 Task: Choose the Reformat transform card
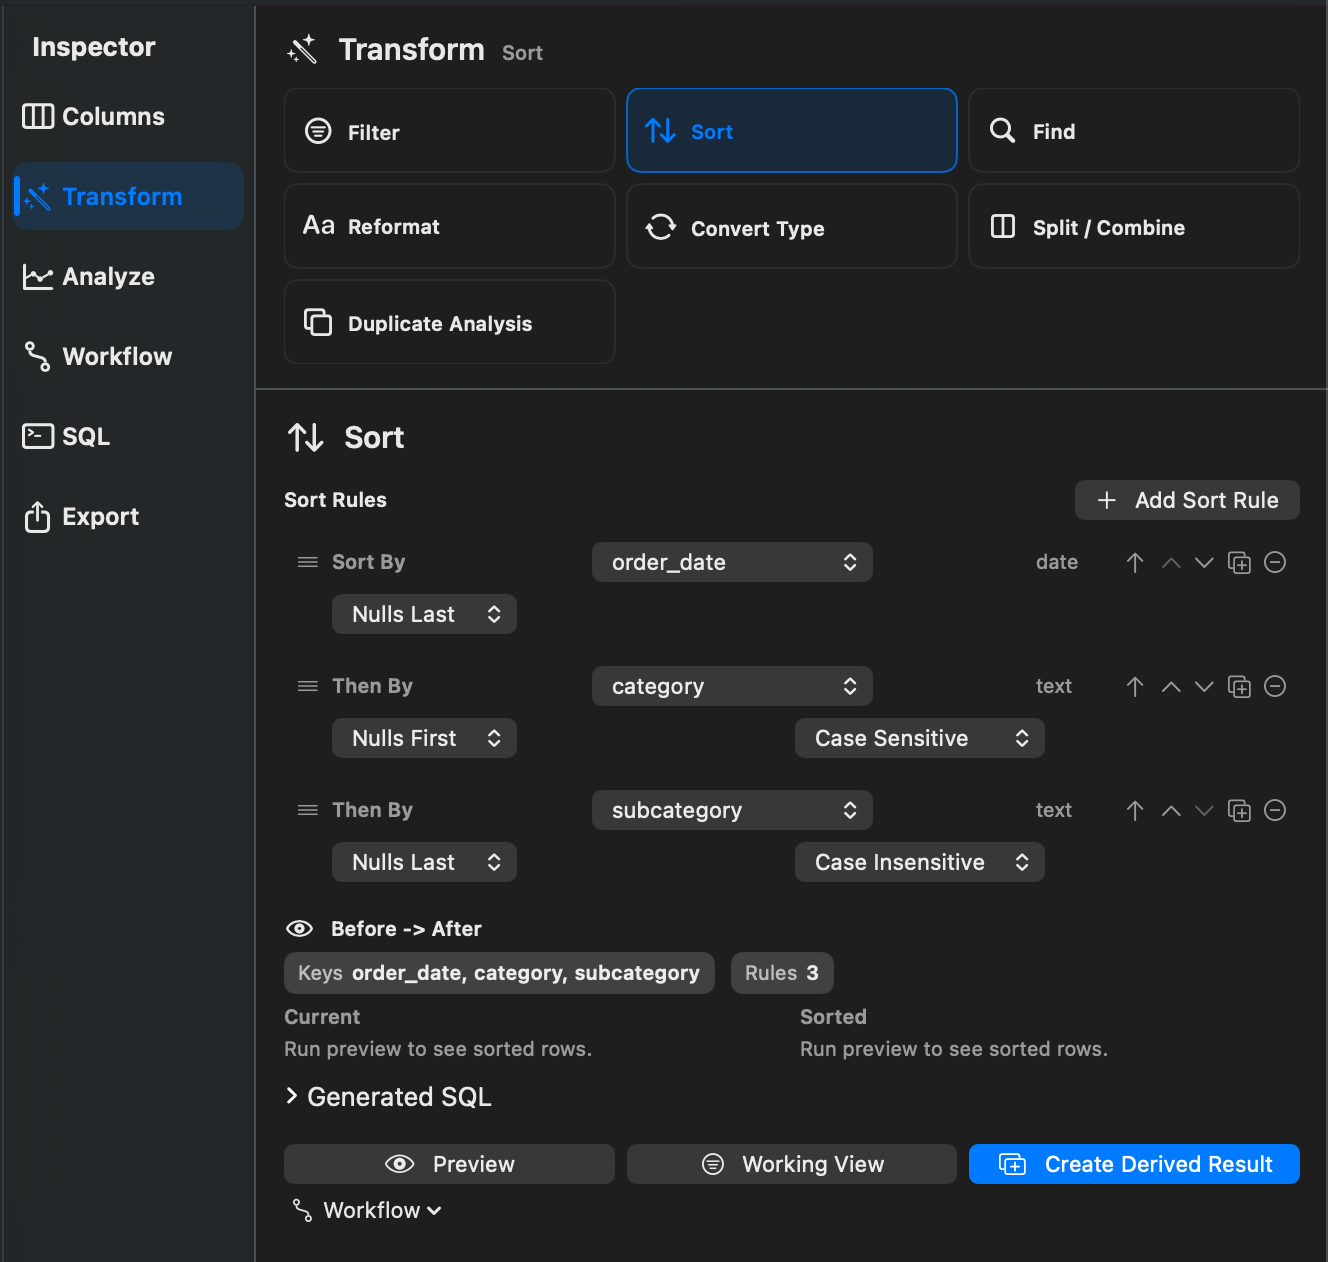(449, 226)
